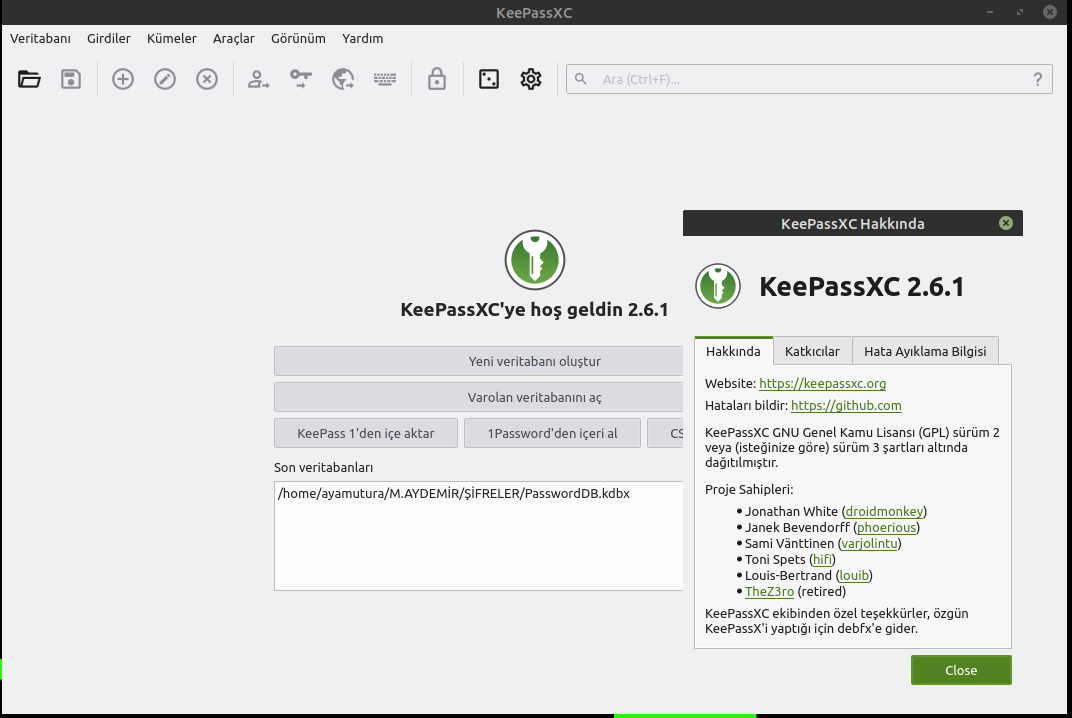The image size is (1072, 718).
Task: Open the https://keepassxc.org link
Action: point(822,384)
